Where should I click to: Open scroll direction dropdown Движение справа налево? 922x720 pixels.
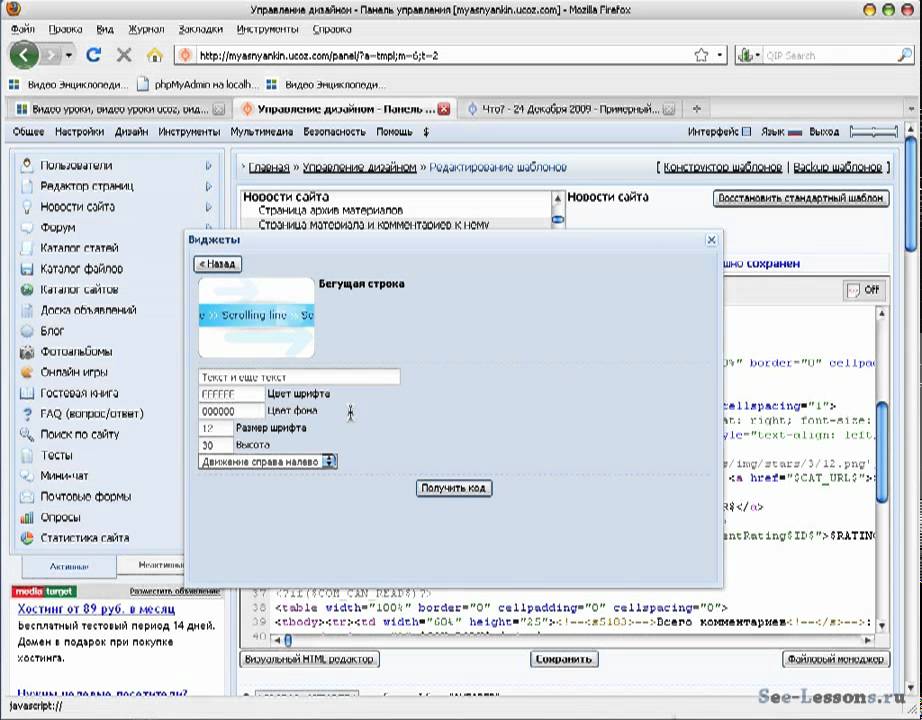(268, 462)
